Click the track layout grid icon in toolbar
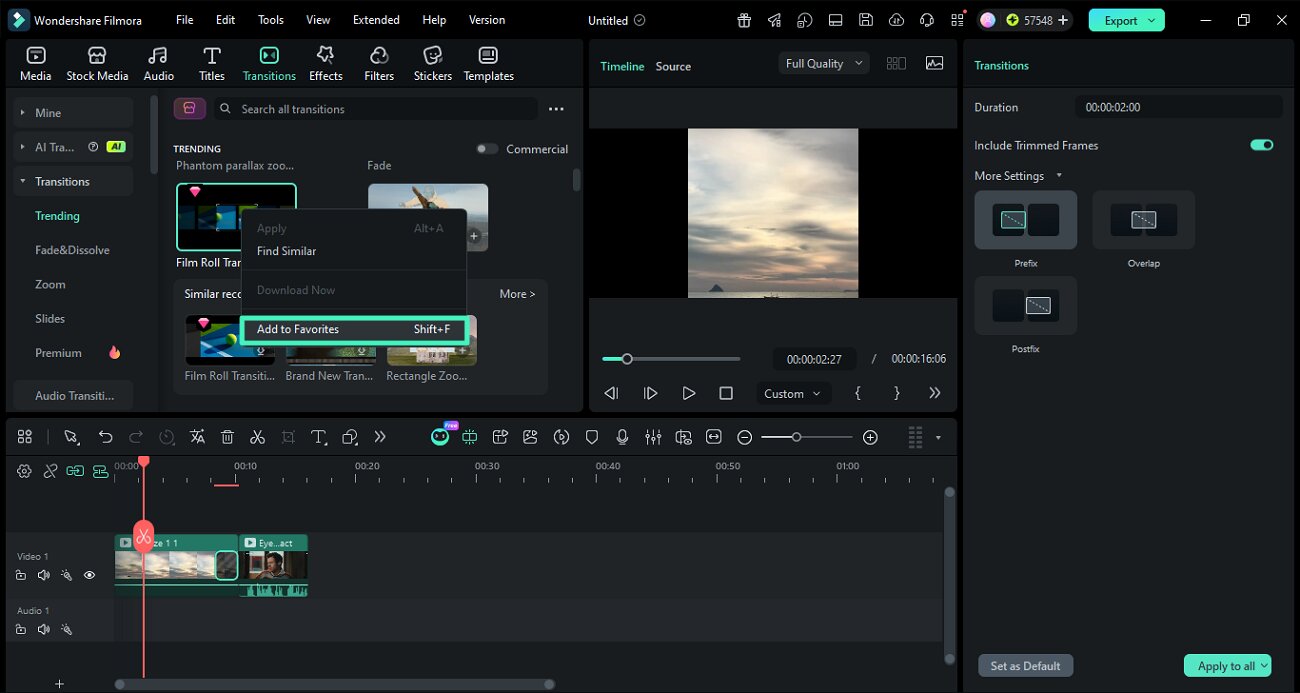 pos(24,437)
